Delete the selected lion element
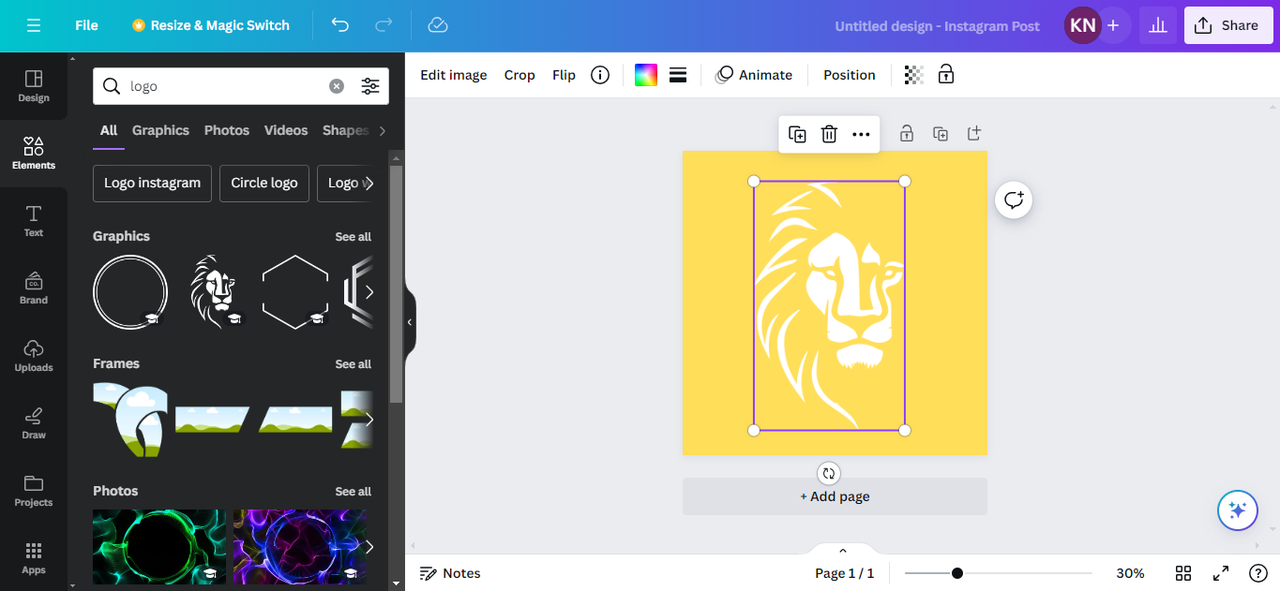This screenshot has height=591, width=1280. tap(829, 134)
